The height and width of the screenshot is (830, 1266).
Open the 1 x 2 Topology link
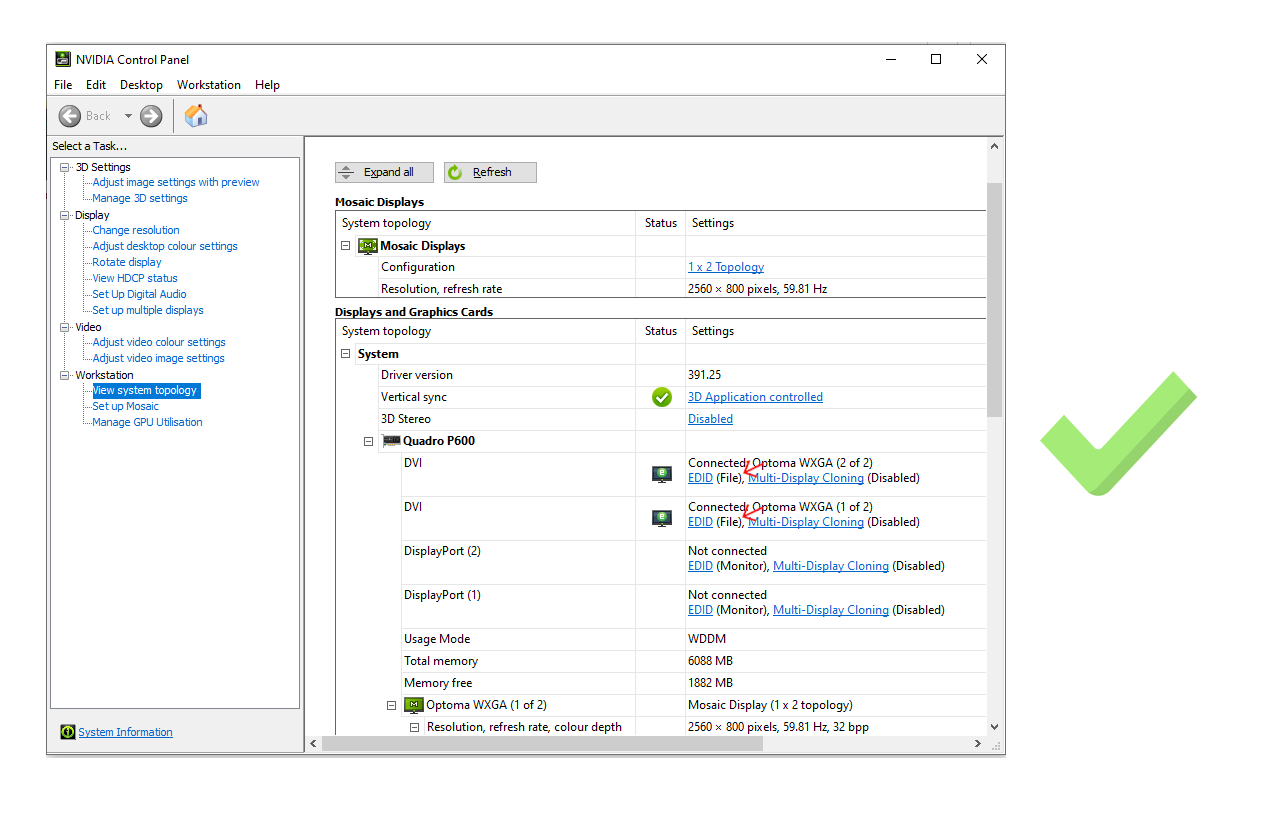tap(725, 267)
